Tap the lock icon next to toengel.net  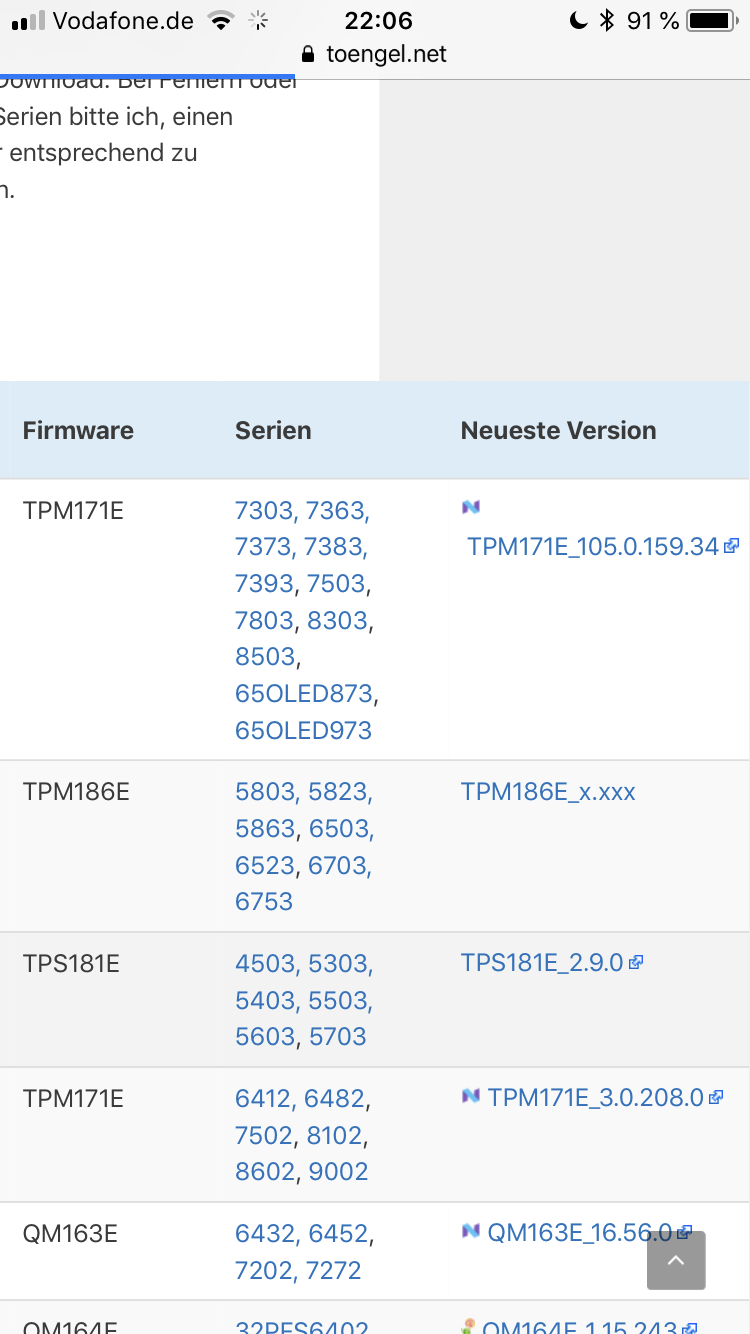pyautogui.click(x=308, y=54)
